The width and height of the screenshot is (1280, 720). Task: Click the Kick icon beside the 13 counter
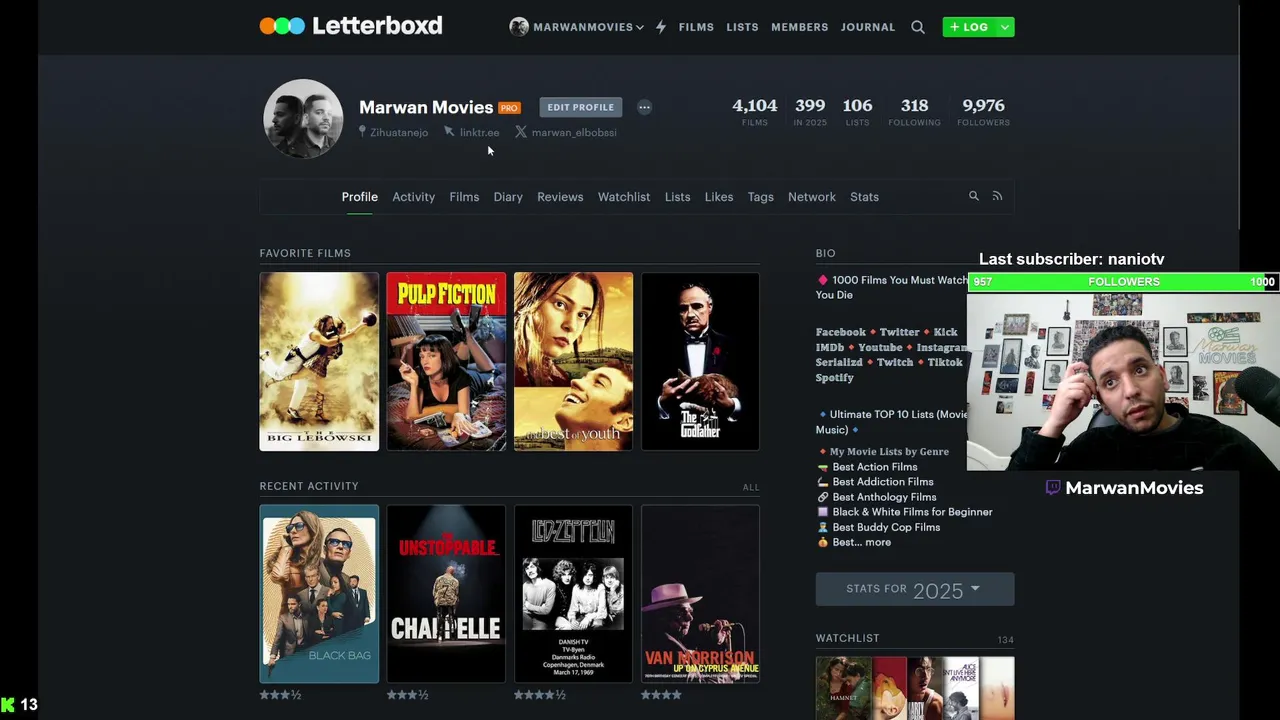pyautogui.click(x=8, y=705)
